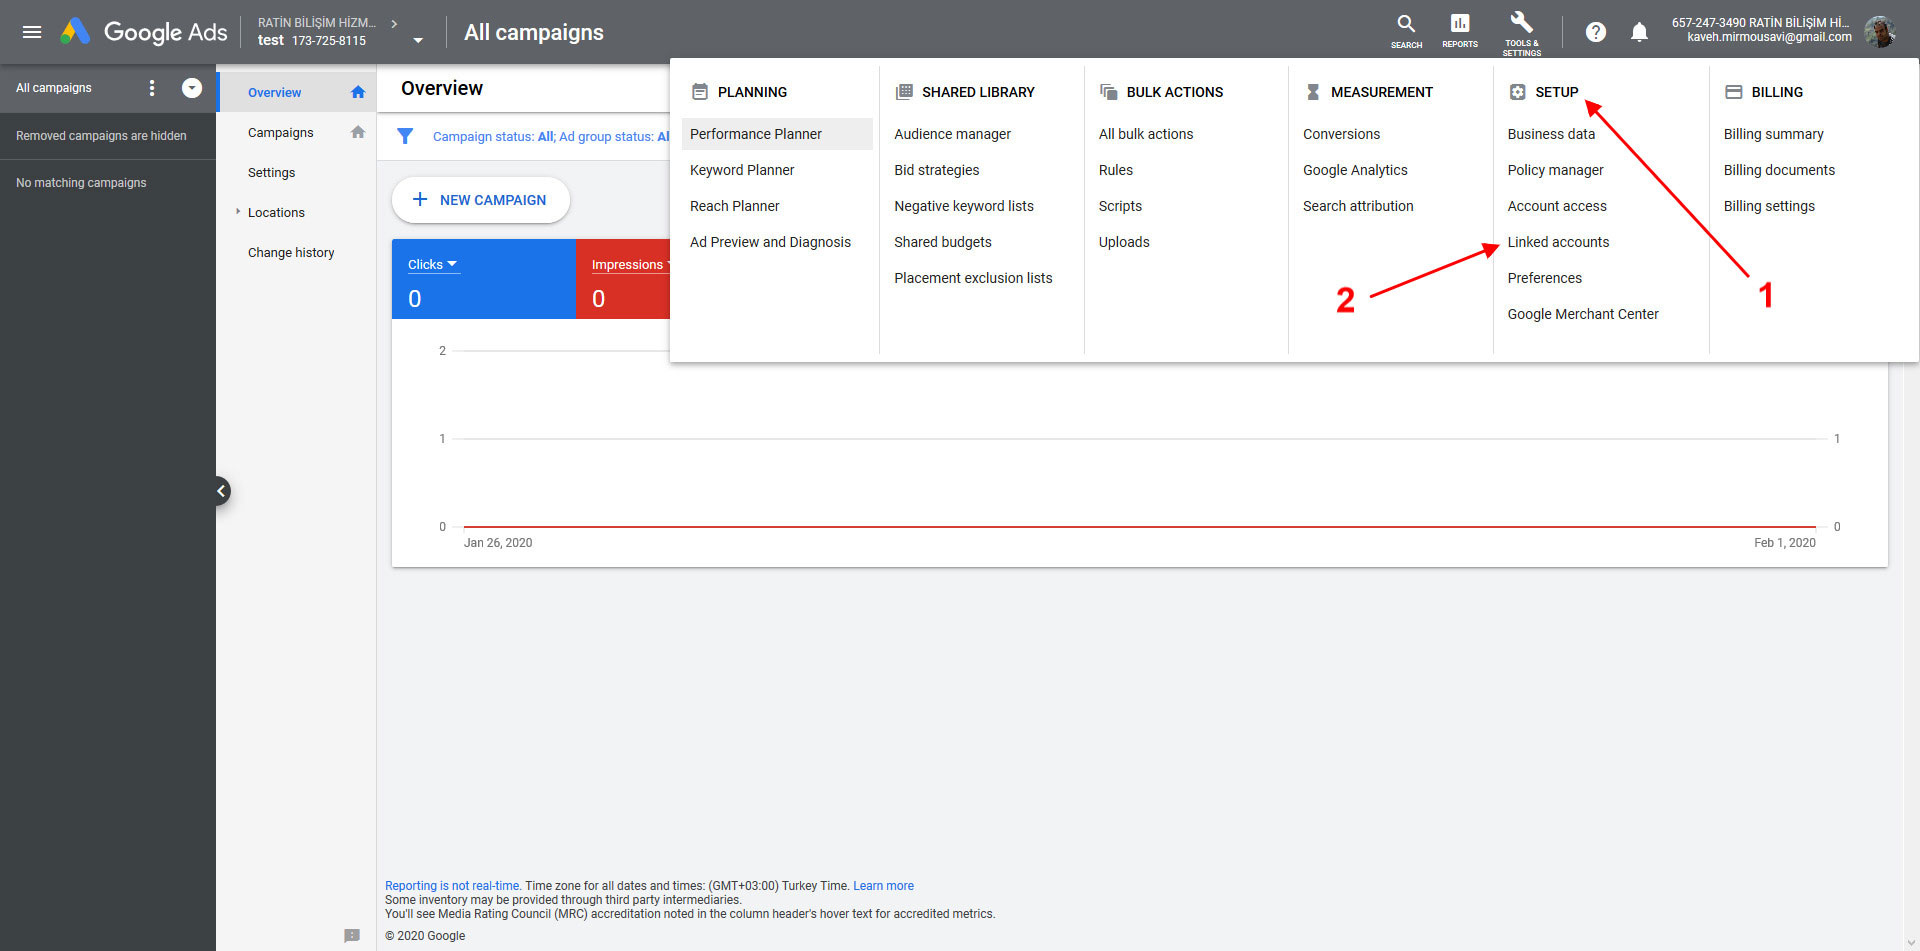
Task: Open Business data under Setup
Action: (x=1551, y=134)
